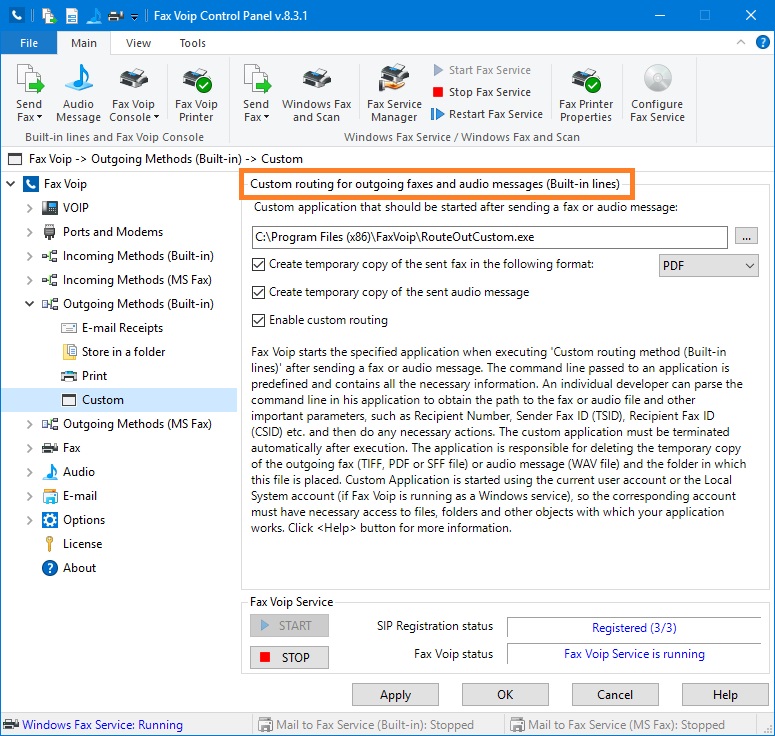The image size is (775, 736).
Task: Open Fax Service Manager
Action: (x=394, y=92)
